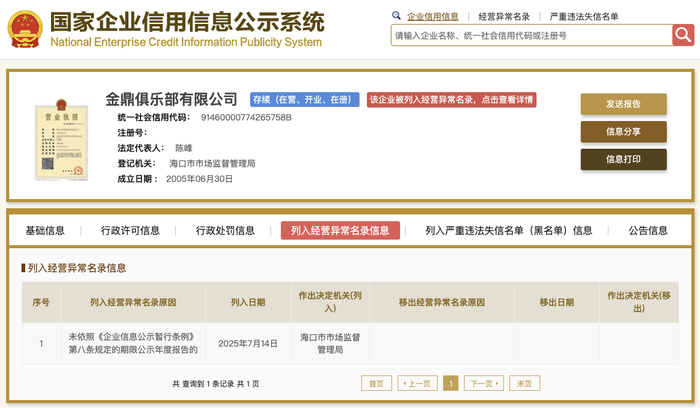Click the section heading 列入经营异常名录信息
700x408 pixels.
pyautogui.click(x=77, y=268)
